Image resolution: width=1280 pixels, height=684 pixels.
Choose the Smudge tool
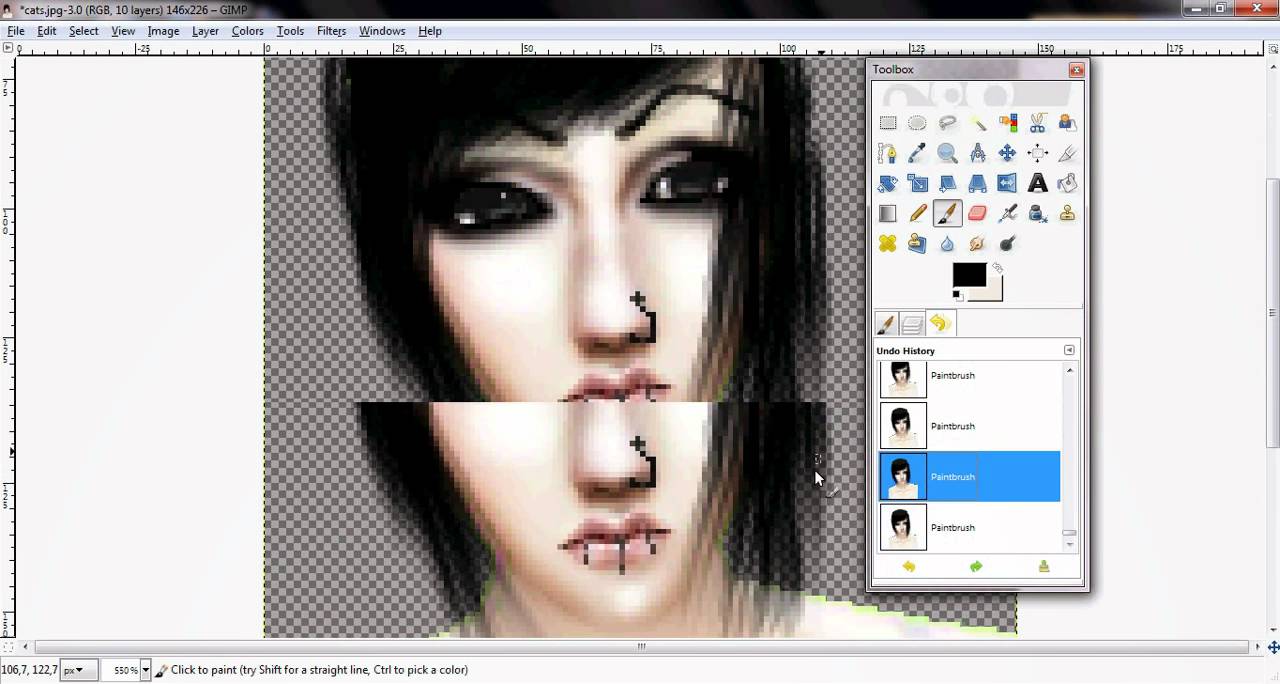pyautogui.click(x=977, y=243)
